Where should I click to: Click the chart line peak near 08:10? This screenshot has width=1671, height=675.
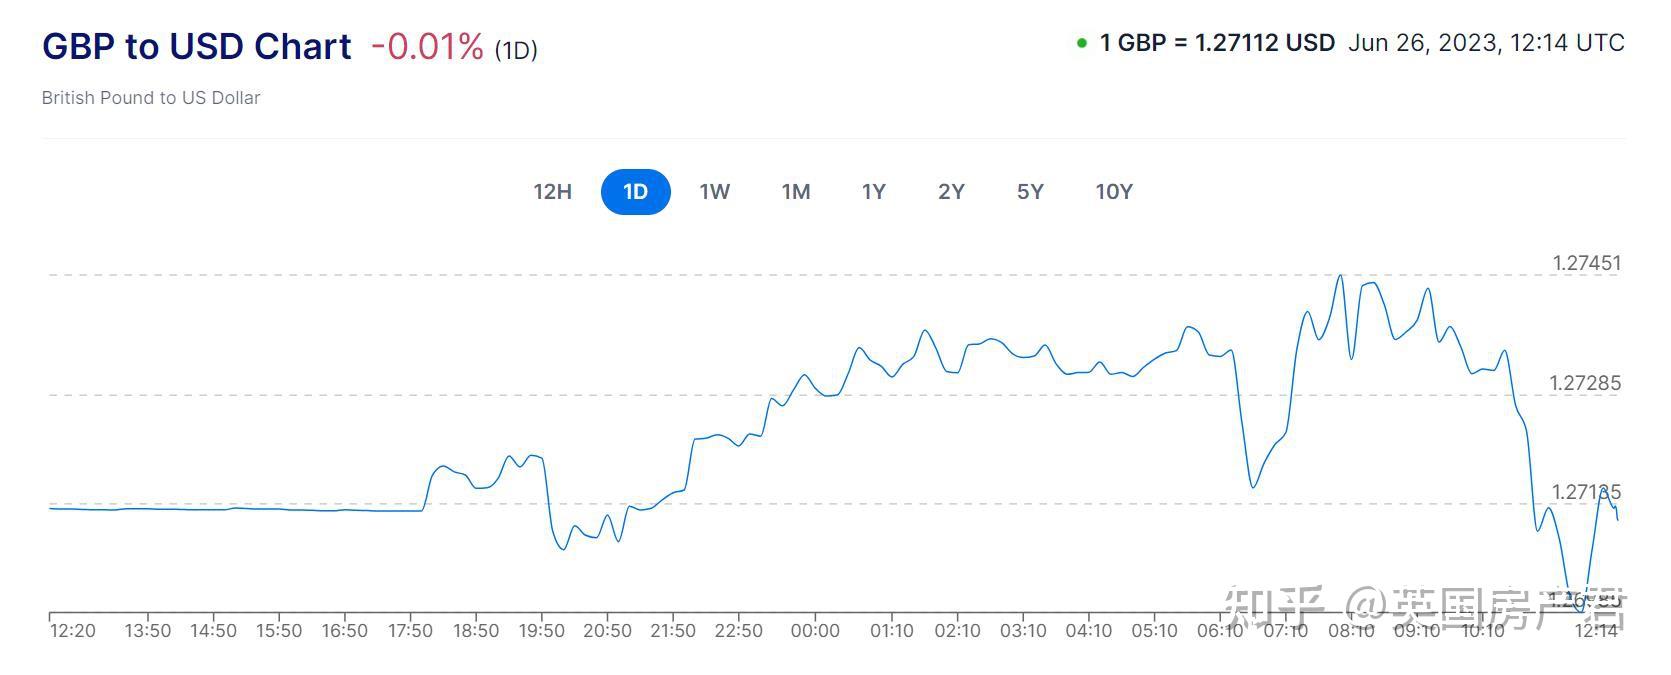pyautogui.click(x=1340, y=276)
